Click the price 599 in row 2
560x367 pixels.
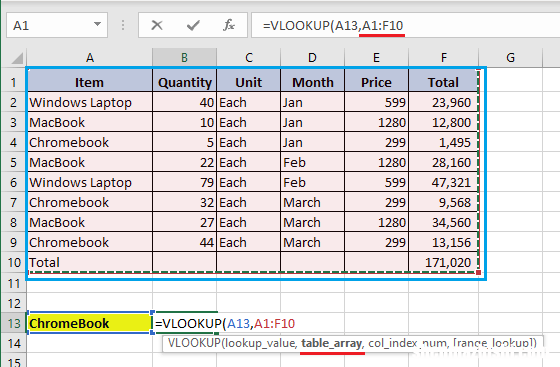click(376, 102)
